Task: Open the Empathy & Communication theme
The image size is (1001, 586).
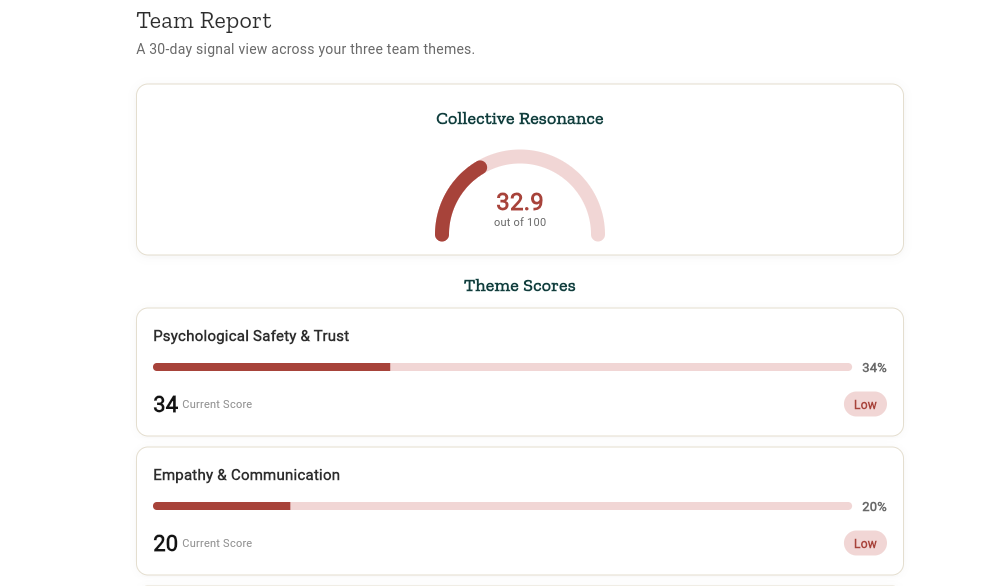Action: tap(246, 475)
